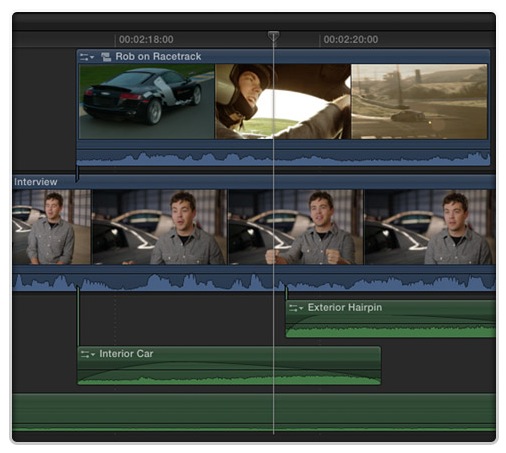
Task: Click the playhead handle on the ruler
Action: point(273,36)
